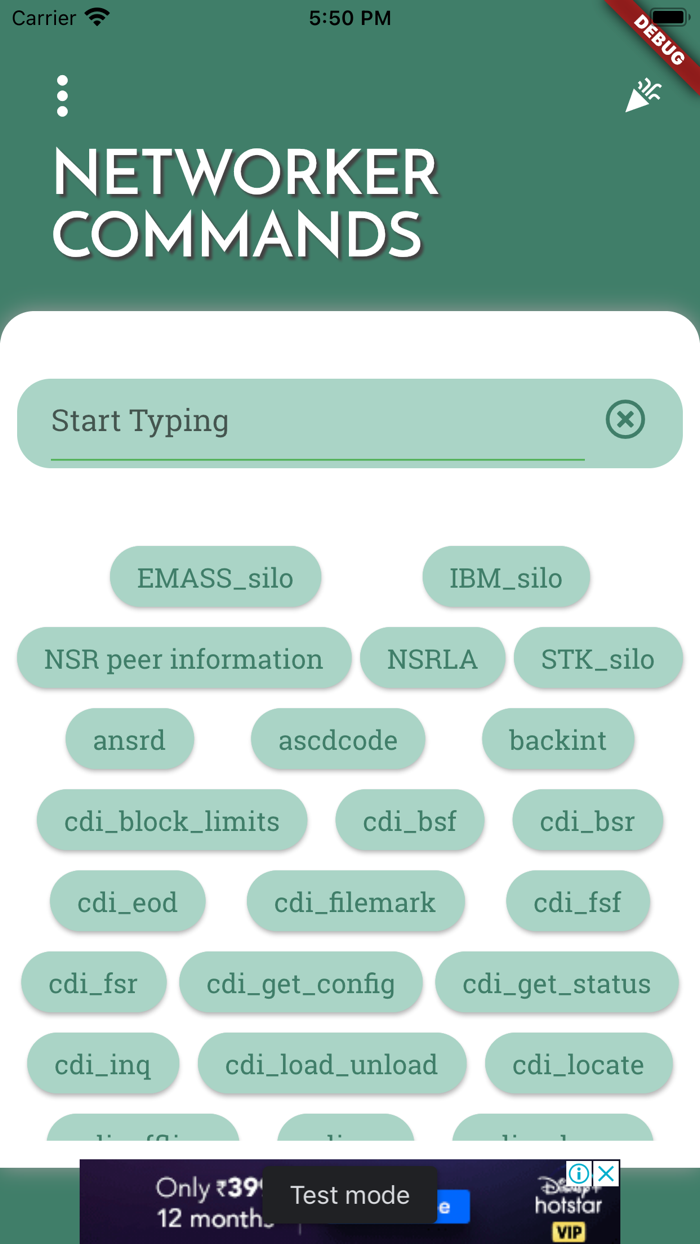Select the cdi_load_unload command
This screenshot has width=700, height=1244.
coord(332,1064)
